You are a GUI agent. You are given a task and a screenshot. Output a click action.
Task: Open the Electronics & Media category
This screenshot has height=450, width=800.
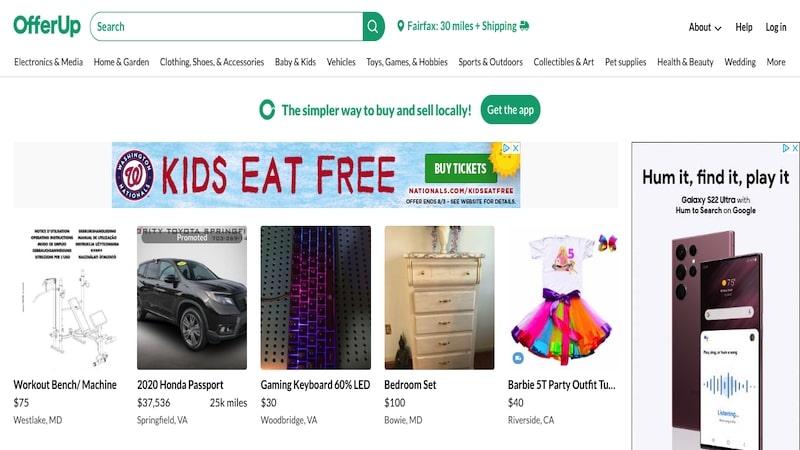pos(48,62)
